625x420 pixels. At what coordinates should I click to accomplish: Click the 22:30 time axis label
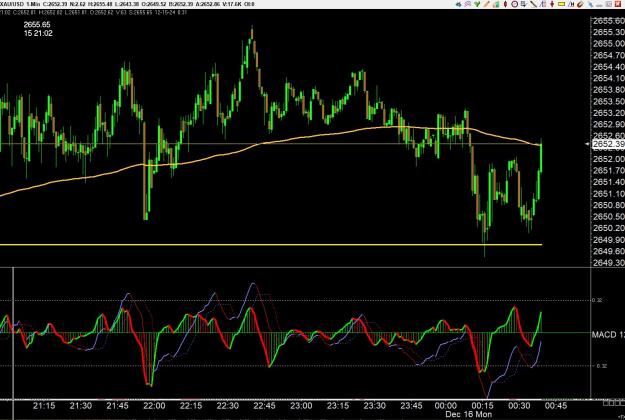(228, 406)
